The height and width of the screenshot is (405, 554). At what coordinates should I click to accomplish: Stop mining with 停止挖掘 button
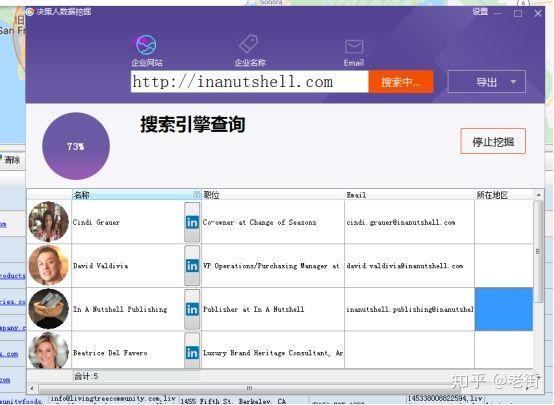click(493, 141)
